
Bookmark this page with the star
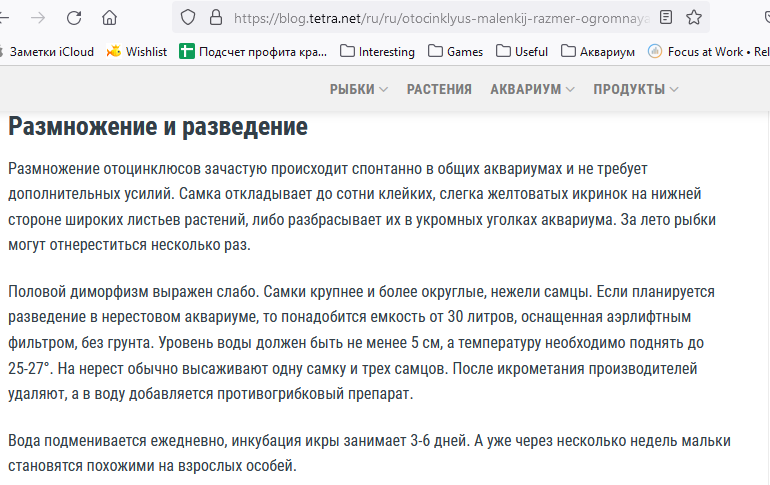click(x=694, y=18)
